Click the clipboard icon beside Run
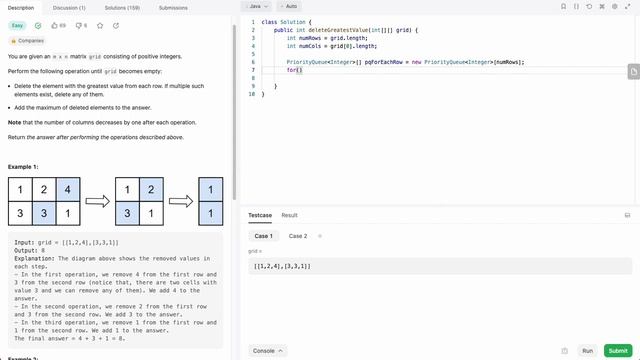 pyautogui.click(x=564, y=351)
